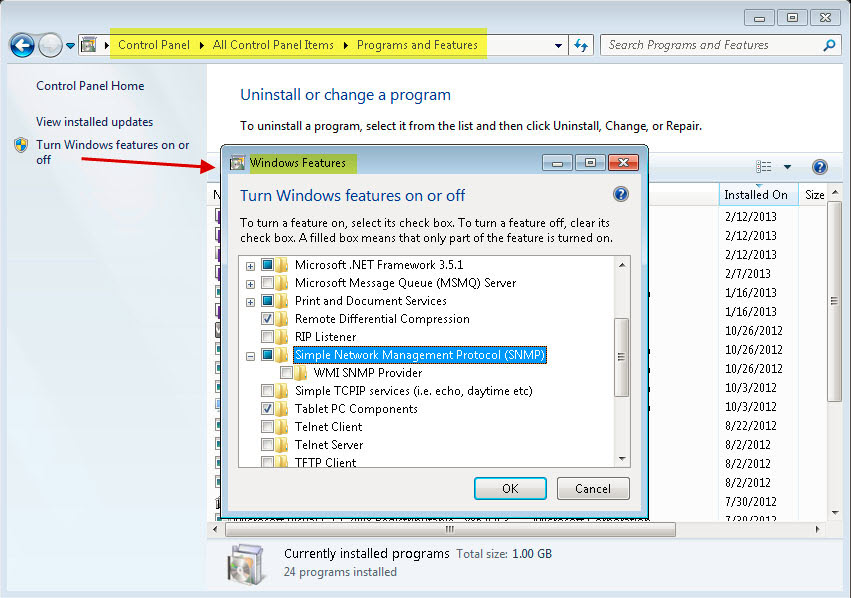Click the installed programs disc icon in details pane
Image resolution: width=851 pixels, height=598 pixels.
pyautogui.click(x=246, y=564)
